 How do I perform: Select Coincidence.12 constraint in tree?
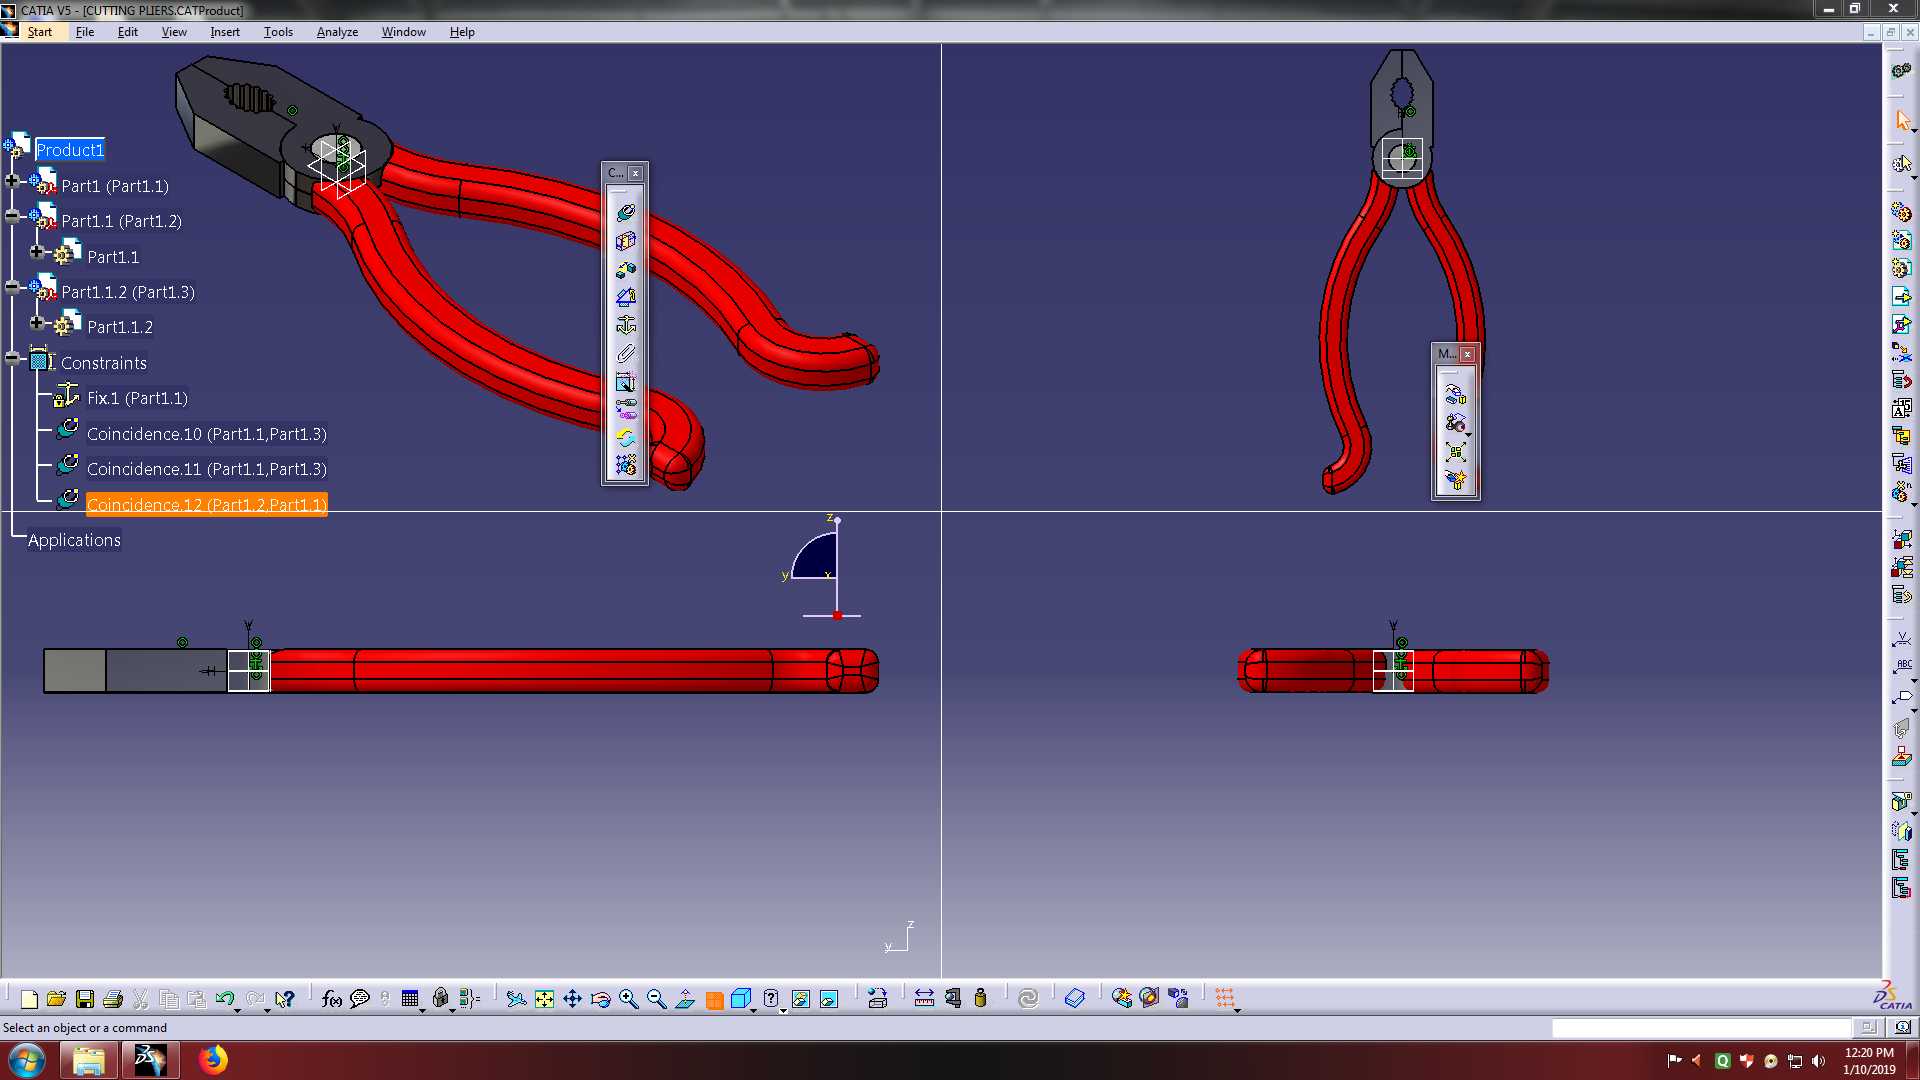[x=207, y=505]
